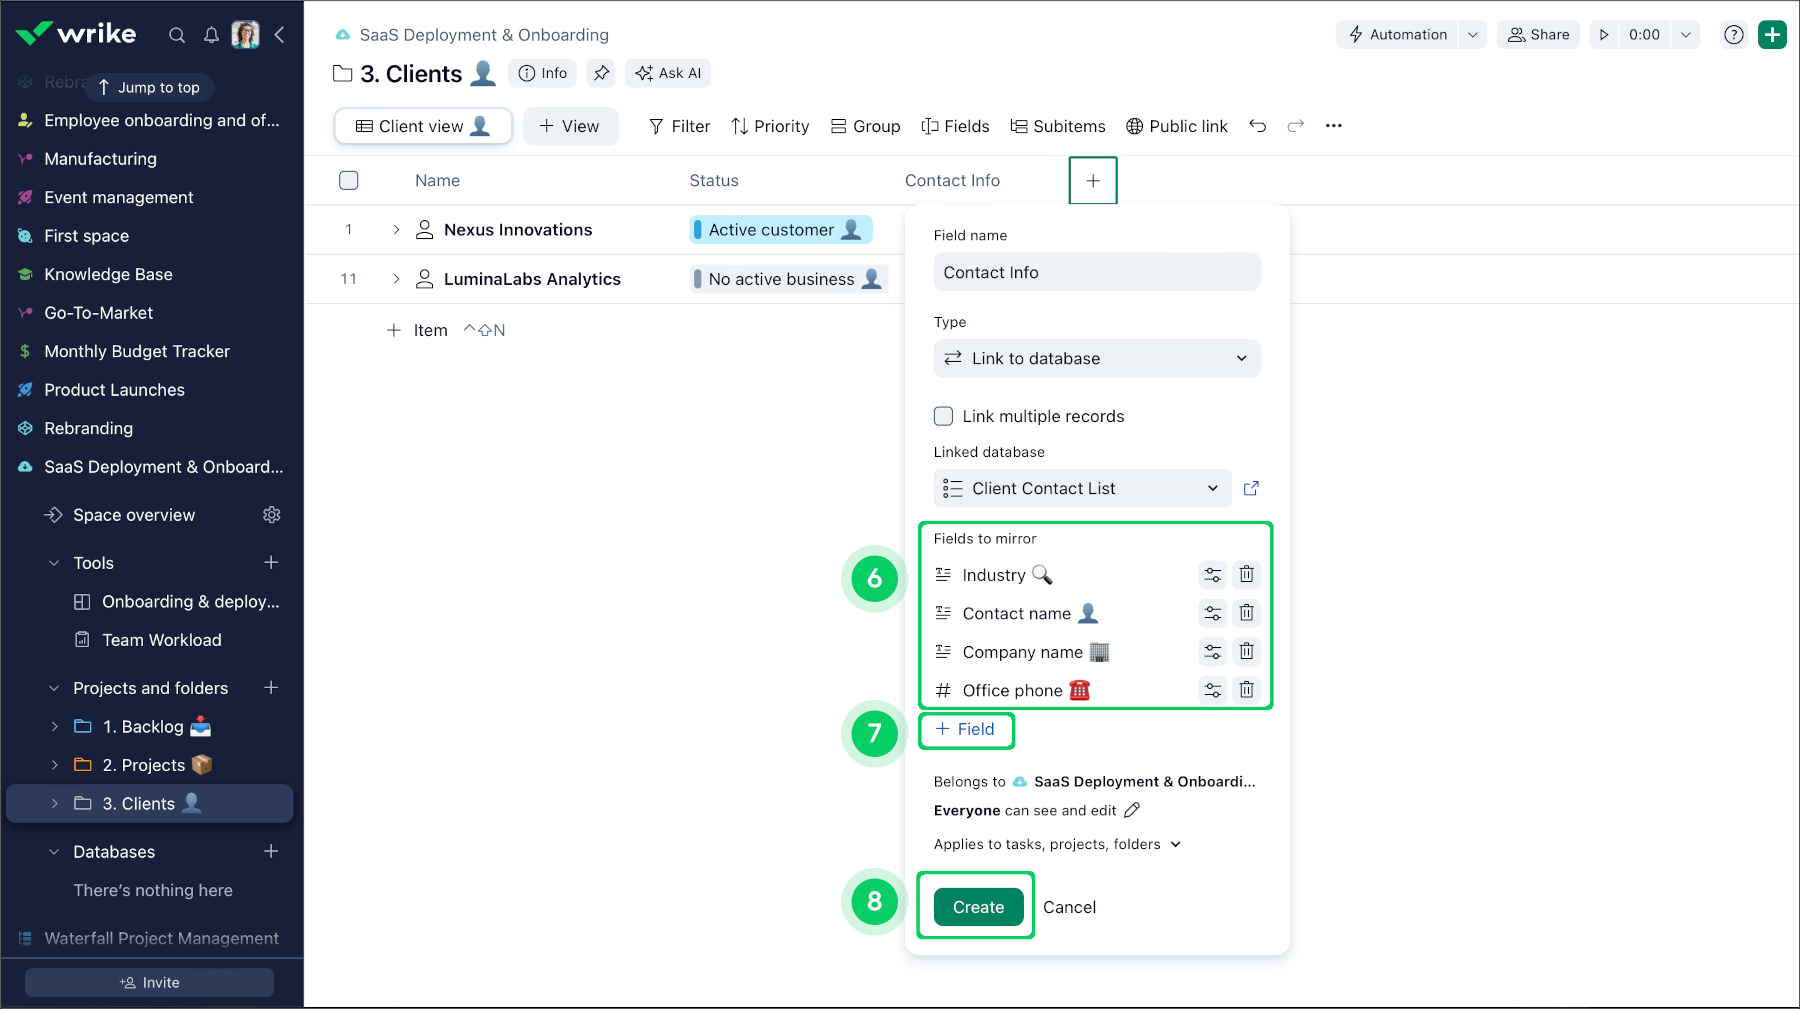Delete the Office phone mirrored field

1246,689
